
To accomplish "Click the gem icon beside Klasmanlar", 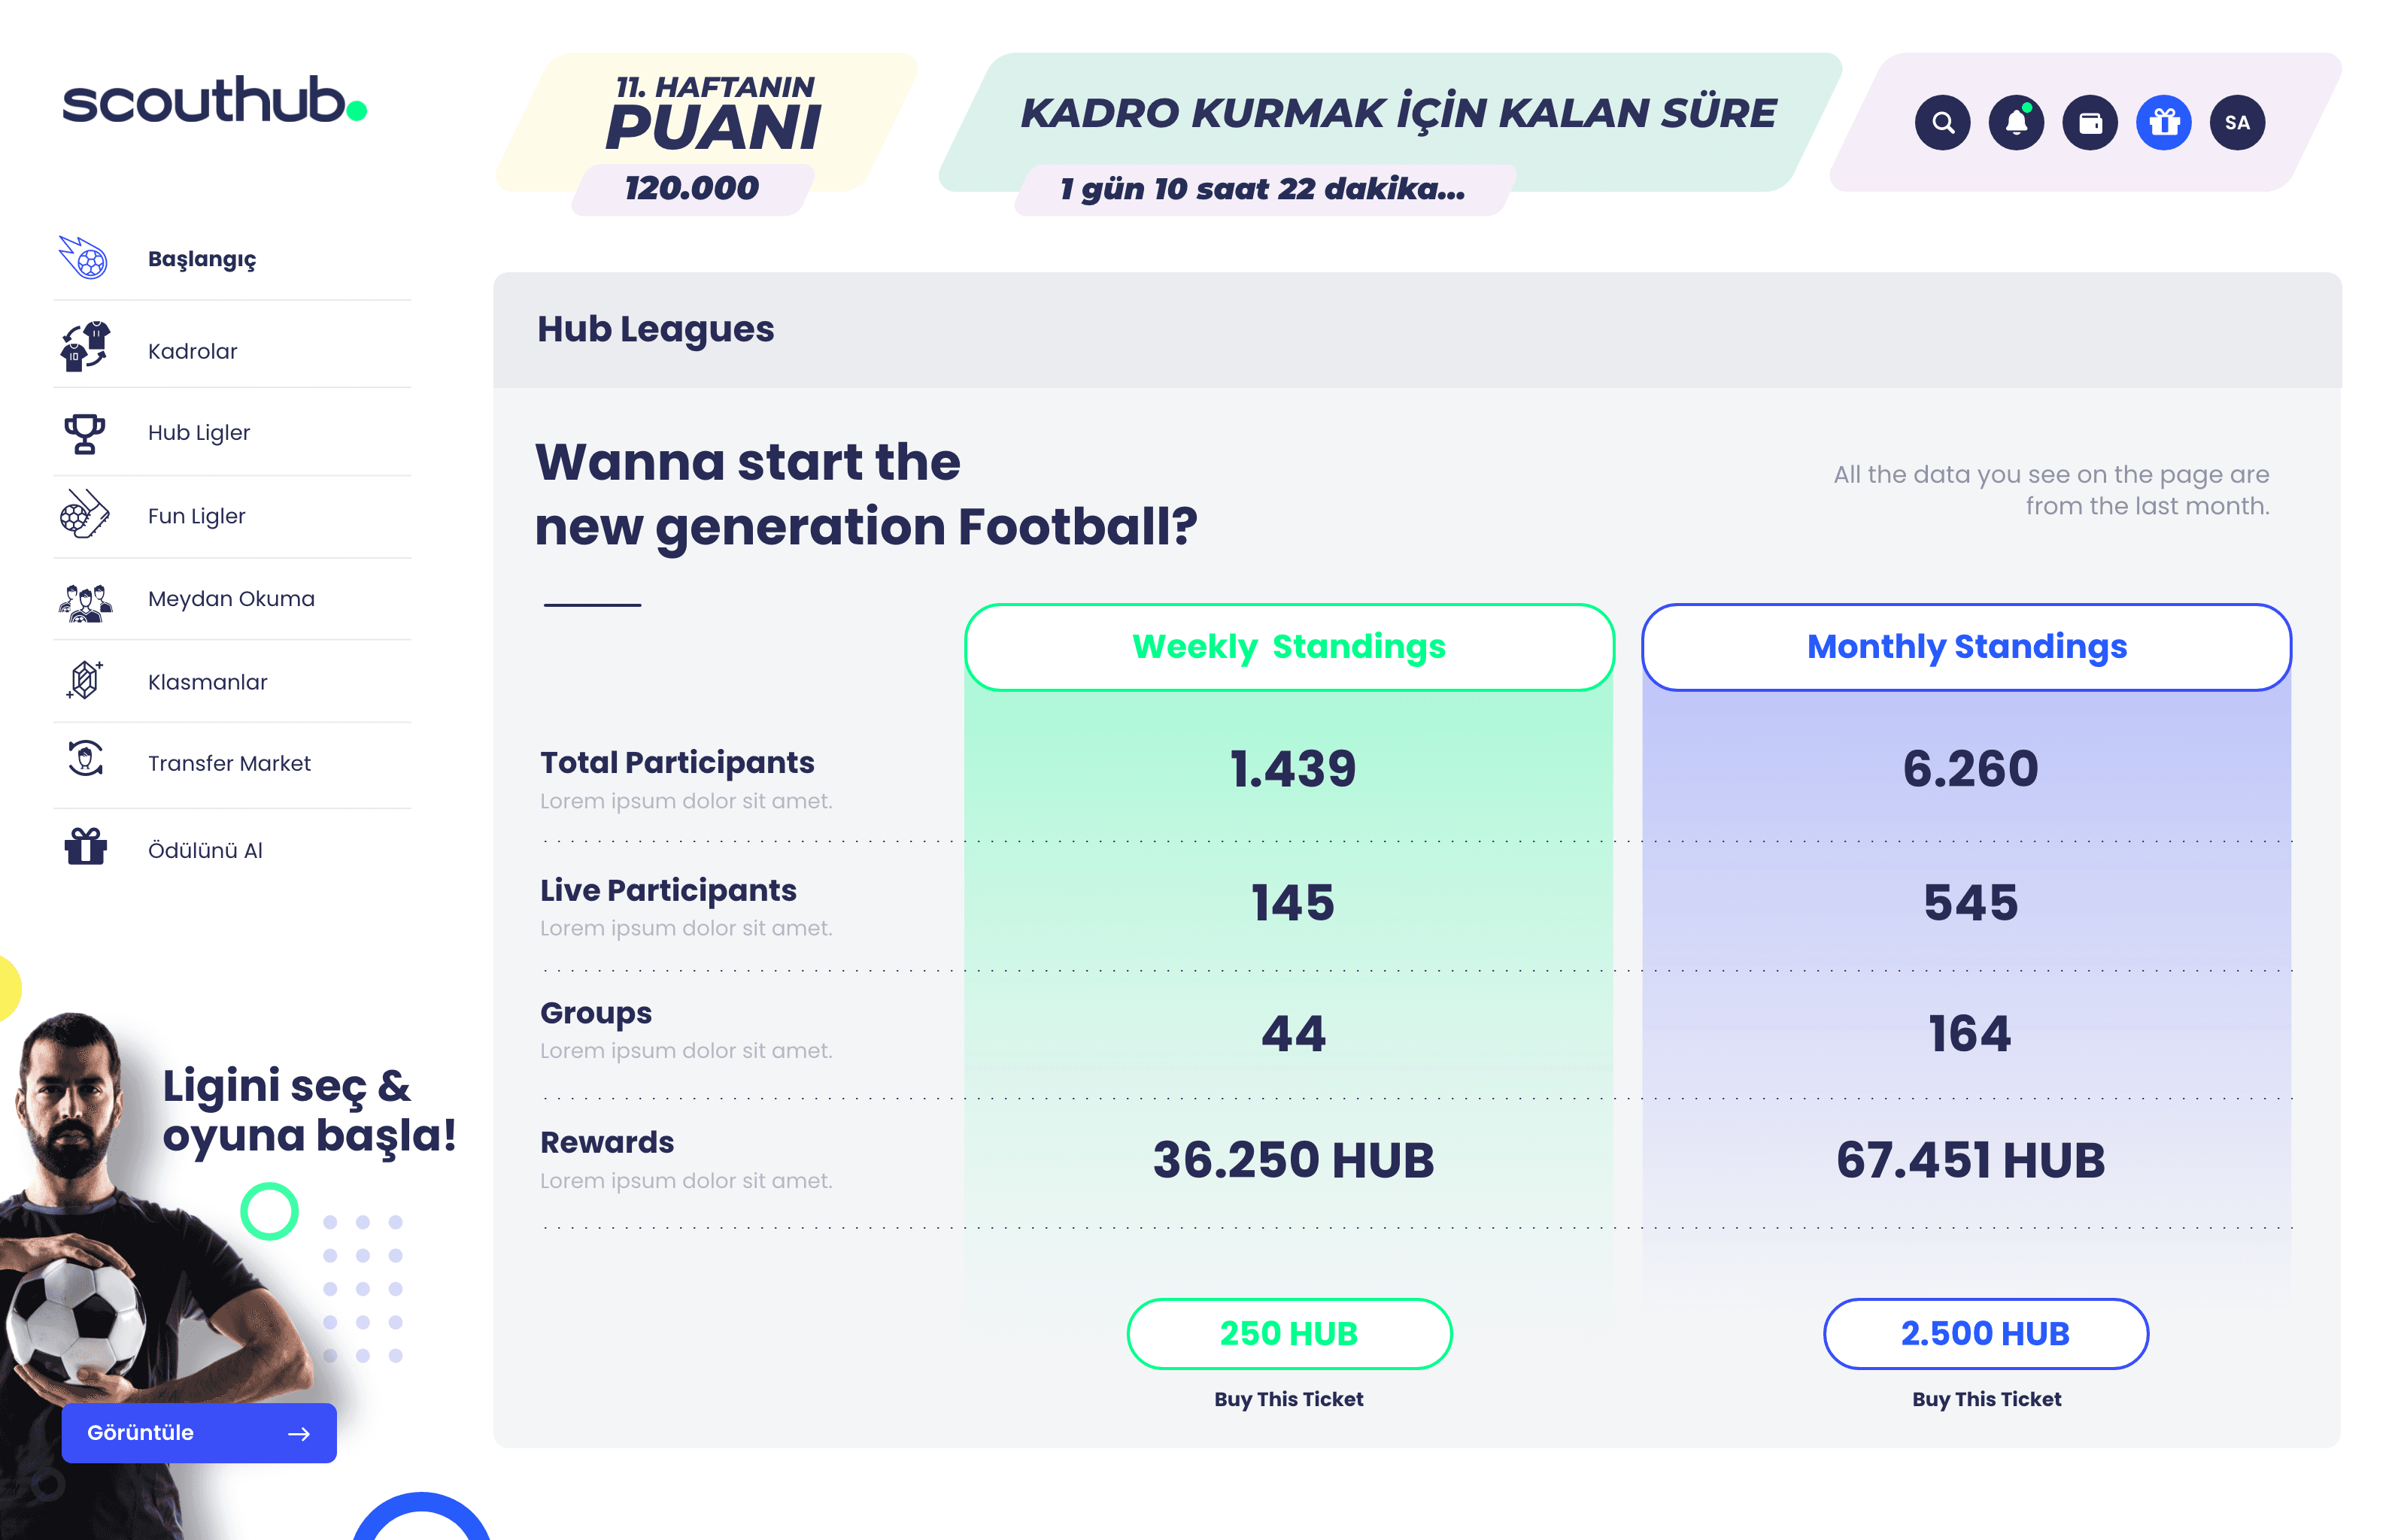I will coord(84,680).
